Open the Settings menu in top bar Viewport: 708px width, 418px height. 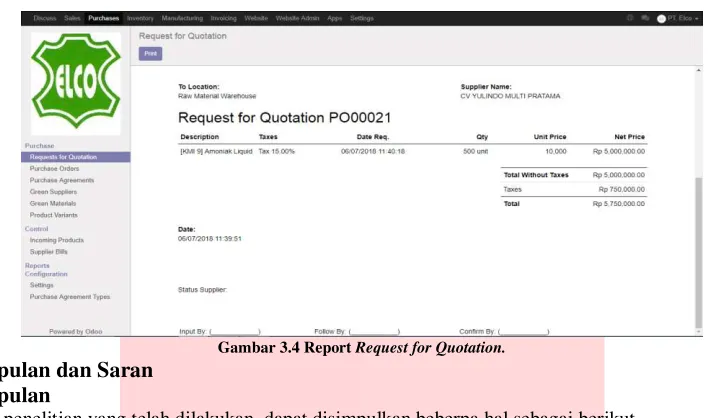[362, 19]
